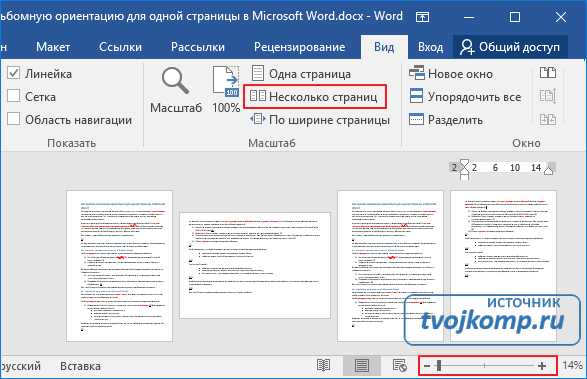Click the zoom slider handle
Image resolution: width=587 pixels, height=379 pixels.
coord(439,366)
